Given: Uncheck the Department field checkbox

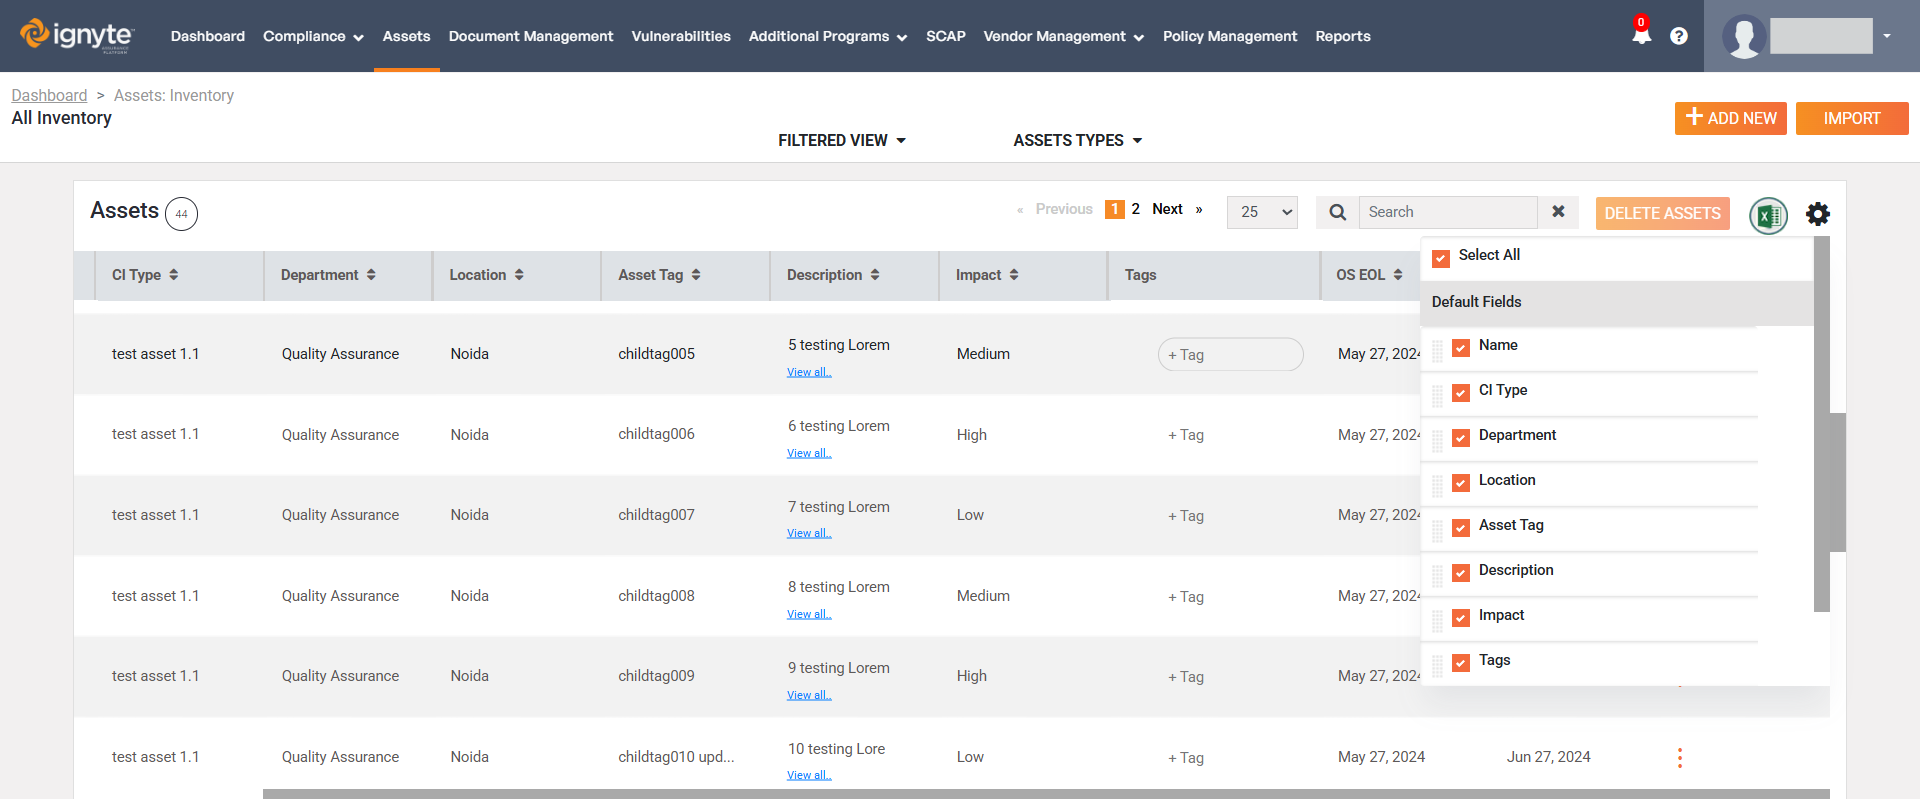Looking at the screenshot, I should (1461, 438).
